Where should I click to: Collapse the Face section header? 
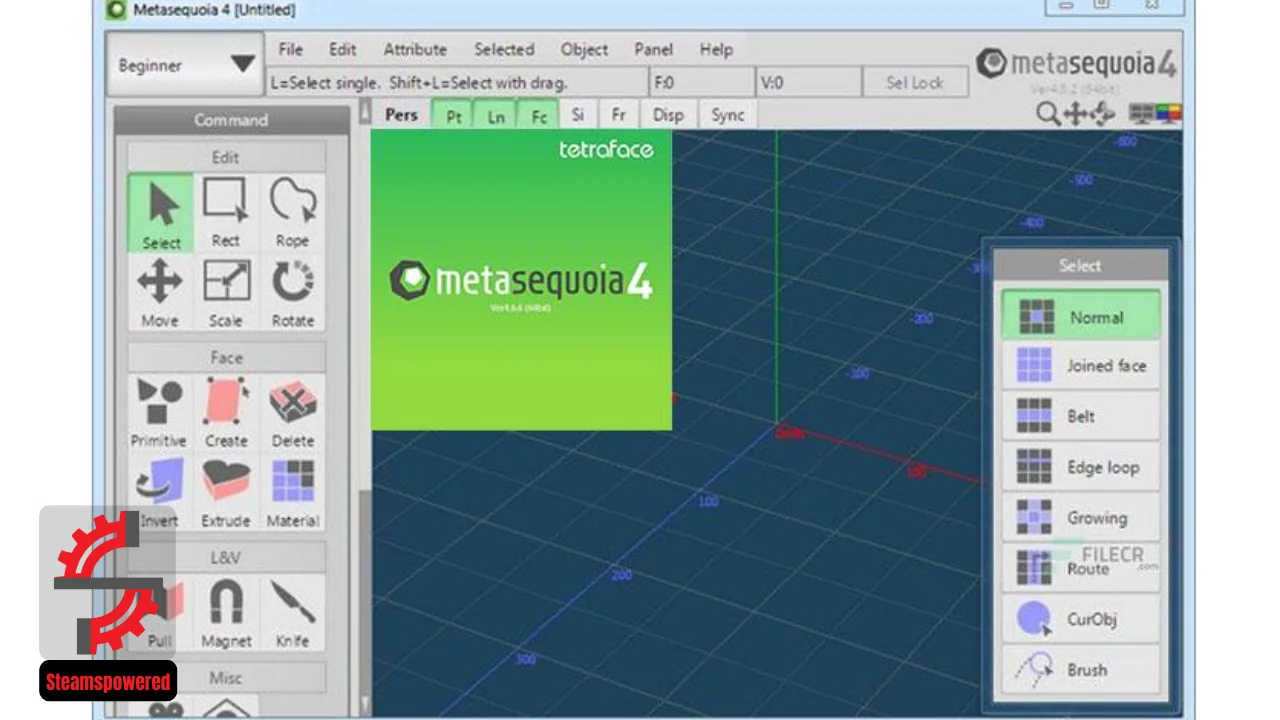(226, 357)
